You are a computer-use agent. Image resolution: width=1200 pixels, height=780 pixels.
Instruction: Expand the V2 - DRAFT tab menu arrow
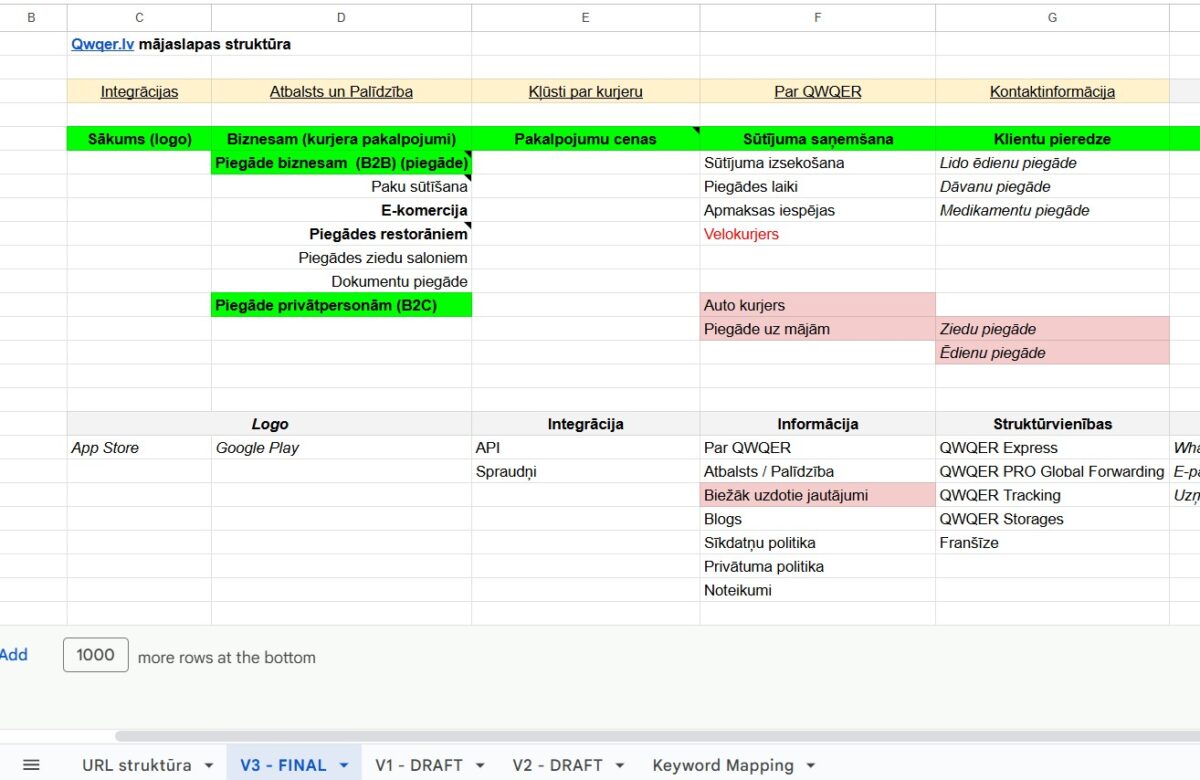[x=619, y=765]
